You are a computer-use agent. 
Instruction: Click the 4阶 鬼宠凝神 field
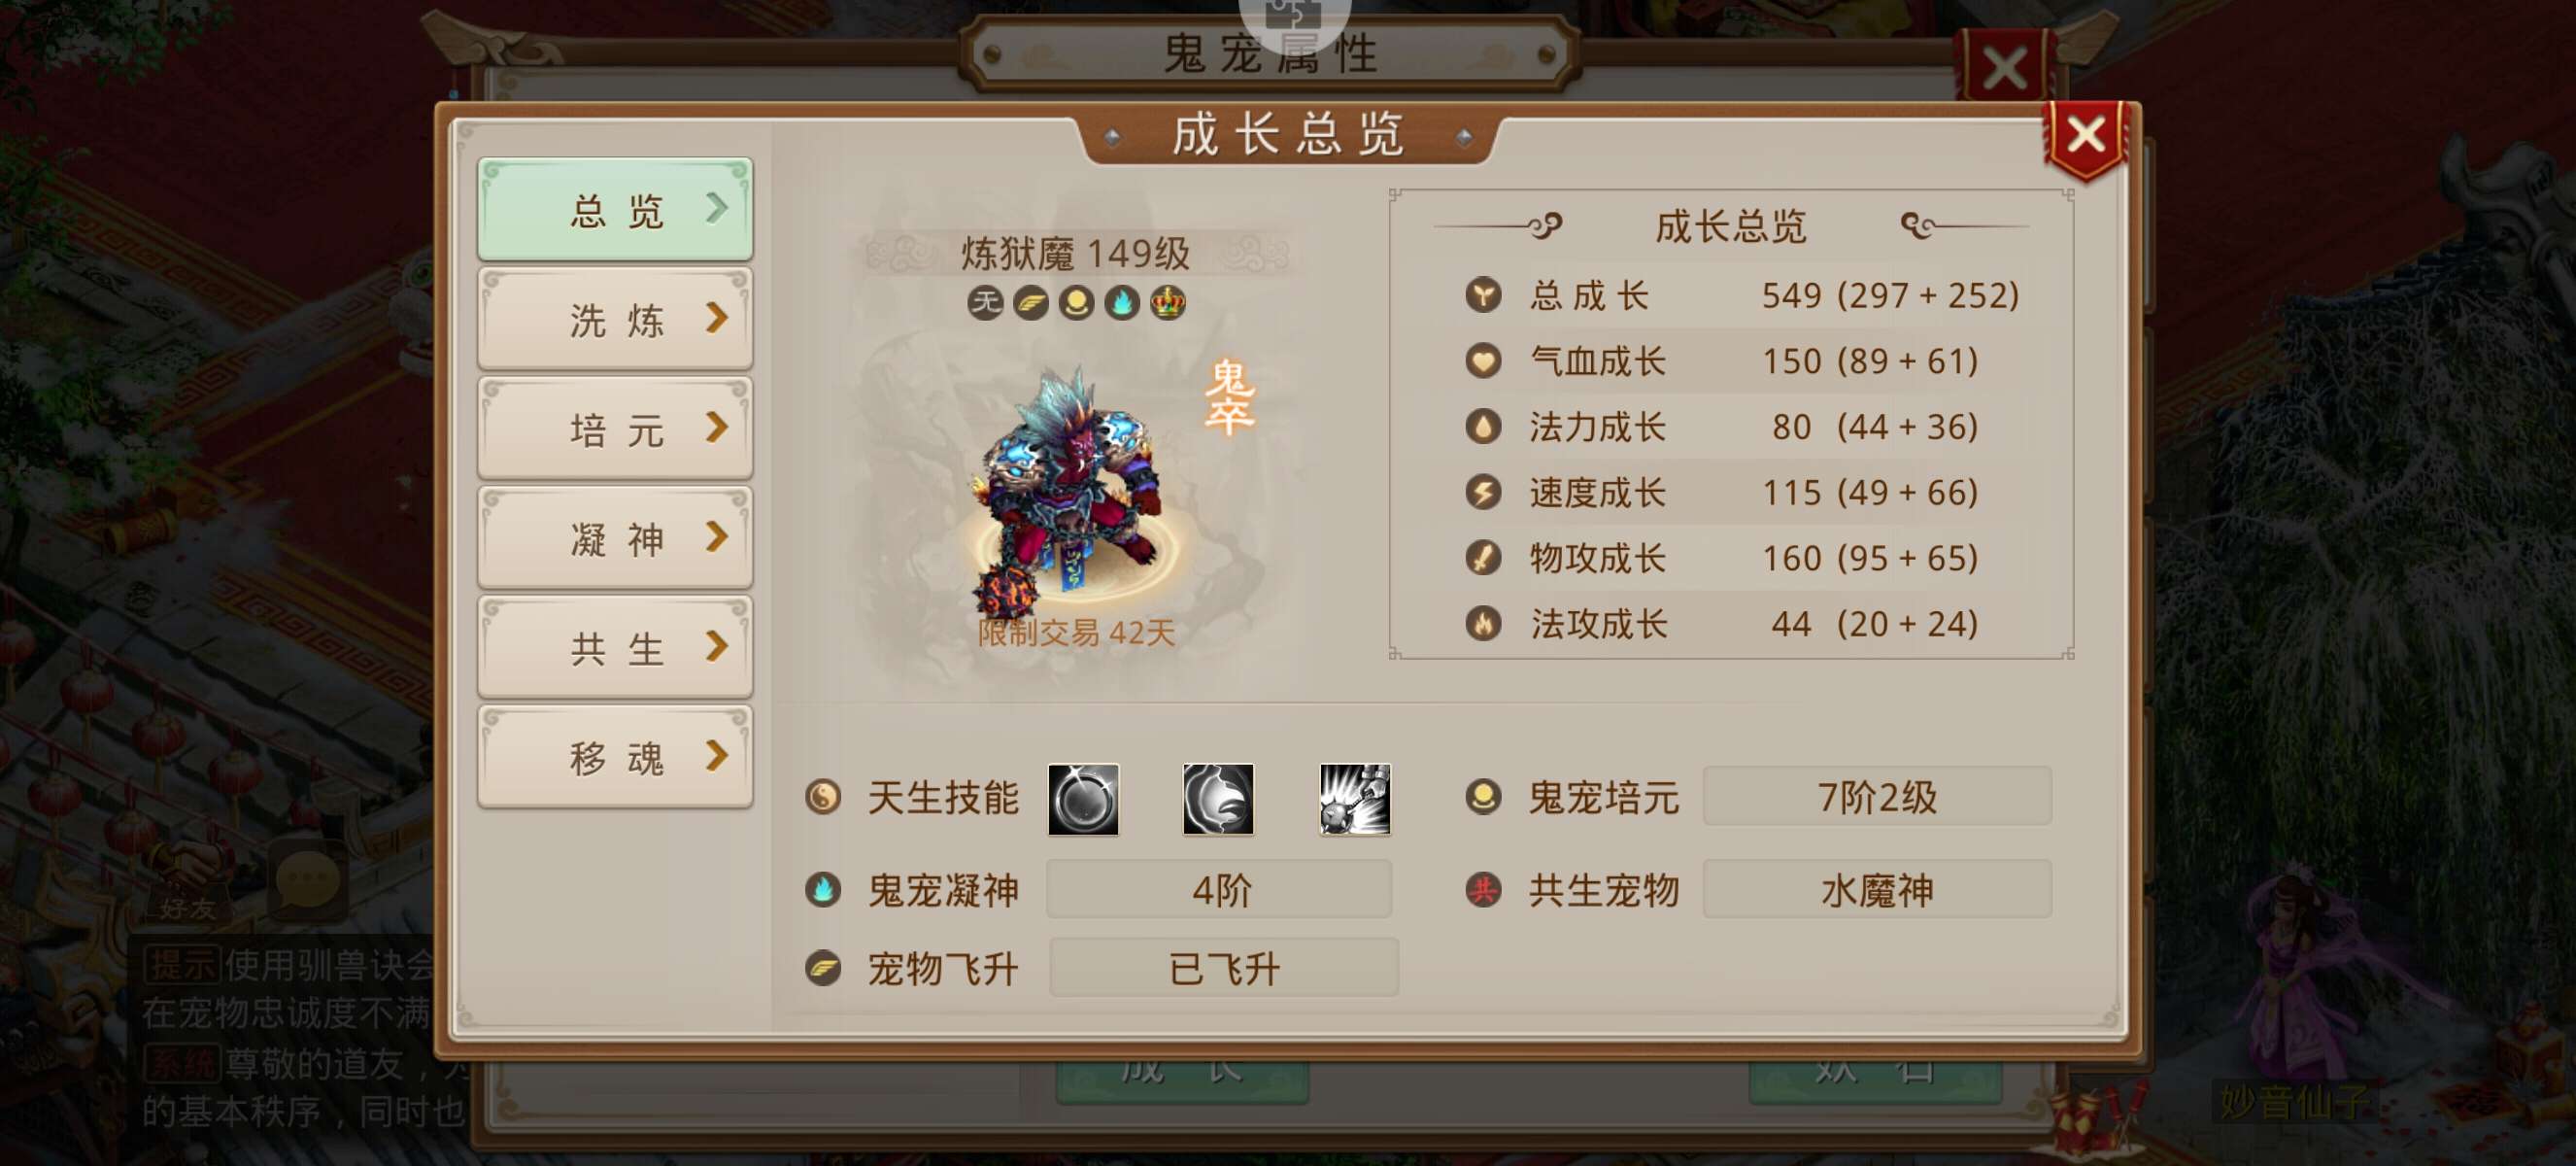click(x=1219, y=889)
